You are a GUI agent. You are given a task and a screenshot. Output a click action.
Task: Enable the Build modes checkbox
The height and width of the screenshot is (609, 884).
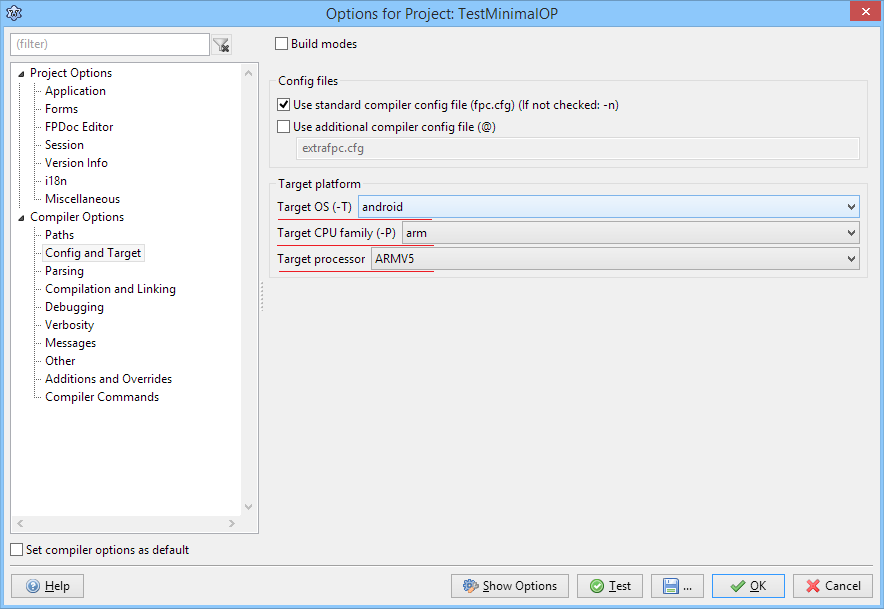click(282, 44)
